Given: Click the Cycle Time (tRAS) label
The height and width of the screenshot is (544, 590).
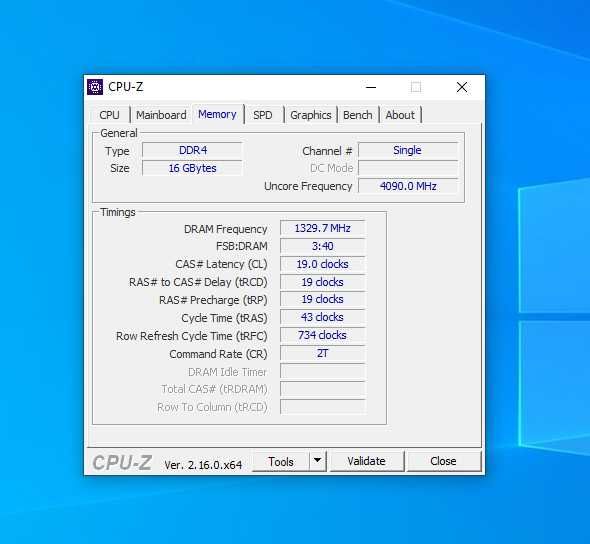Looking at the screenshot, I should pos(224,318).
